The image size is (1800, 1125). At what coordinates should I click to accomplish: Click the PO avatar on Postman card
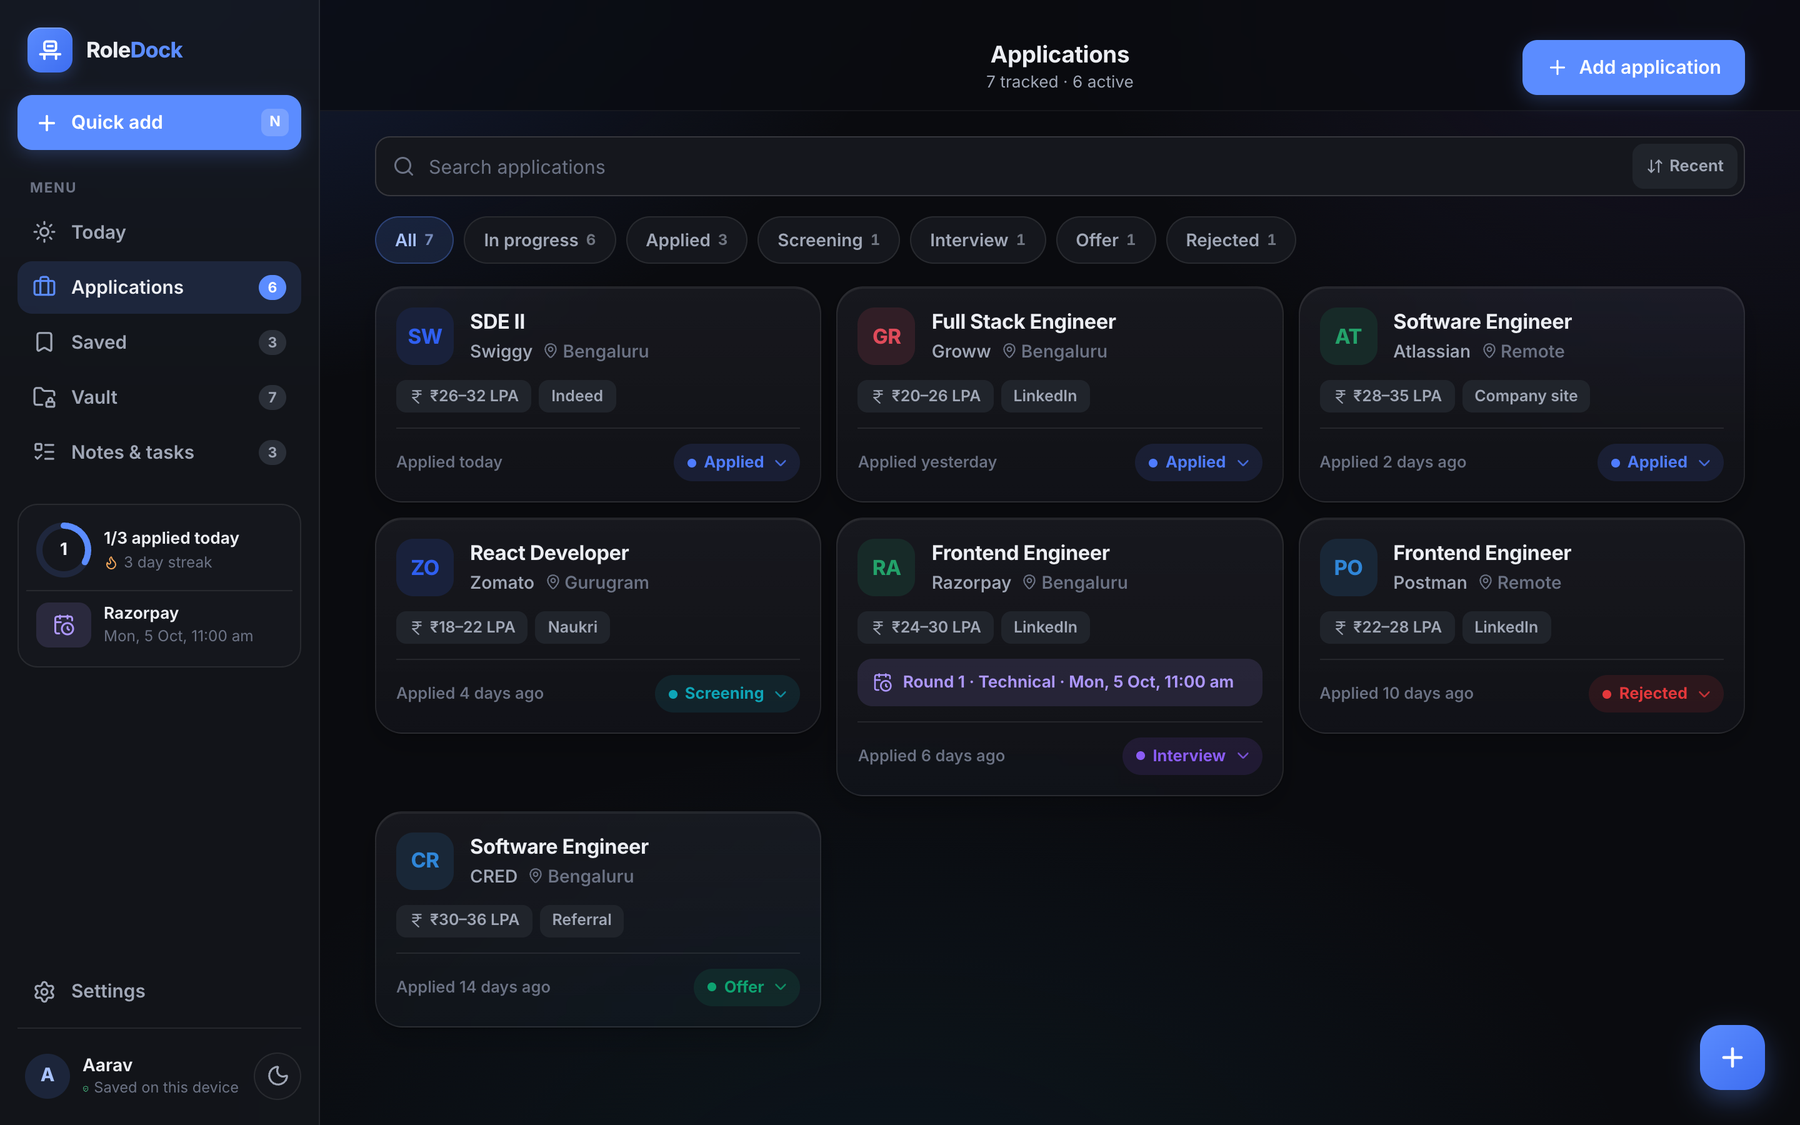point(1348,567)
